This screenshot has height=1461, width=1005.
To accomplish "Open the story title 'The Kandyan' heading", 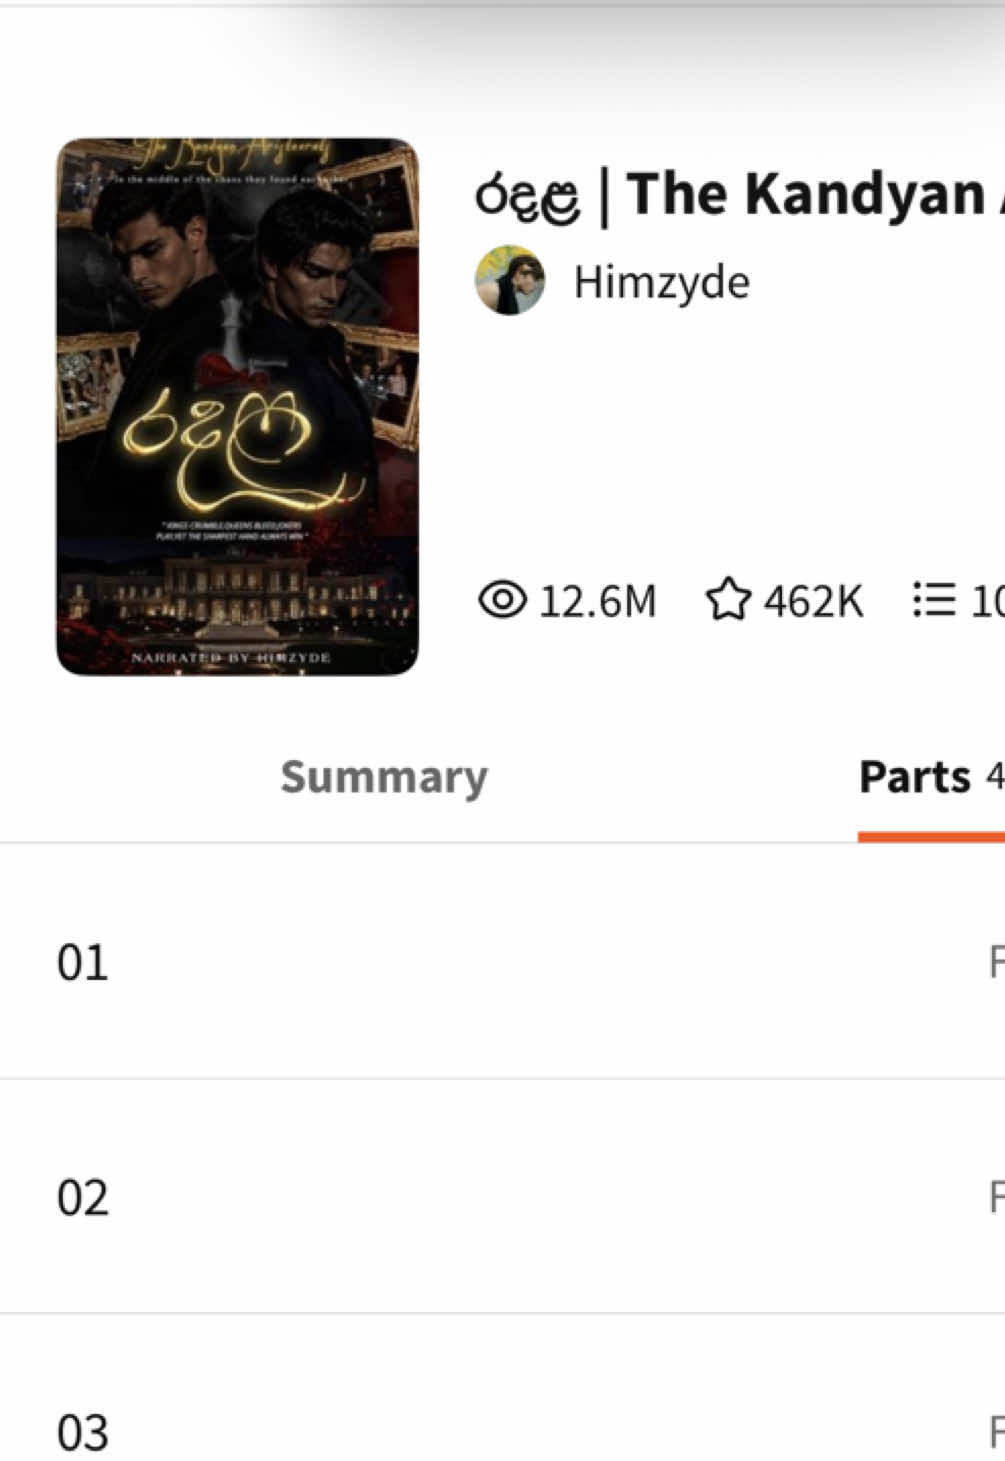I will pos(739,195).
